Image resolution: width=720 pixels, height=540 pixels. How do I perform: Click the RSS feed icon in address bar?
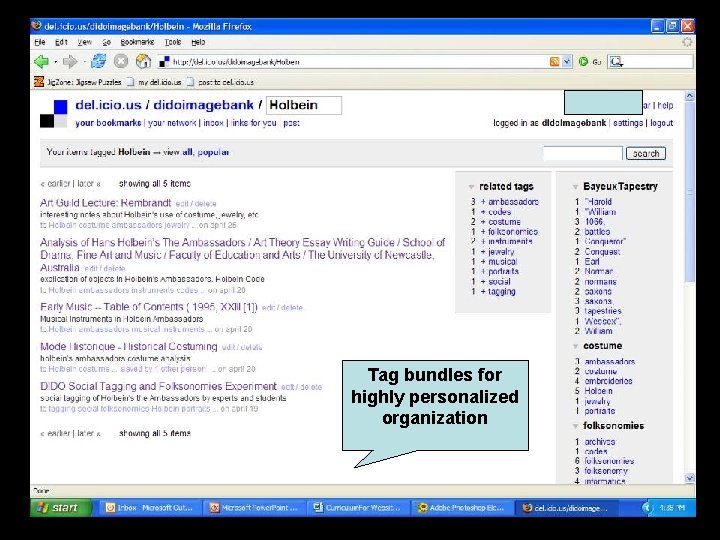point(554,62)
